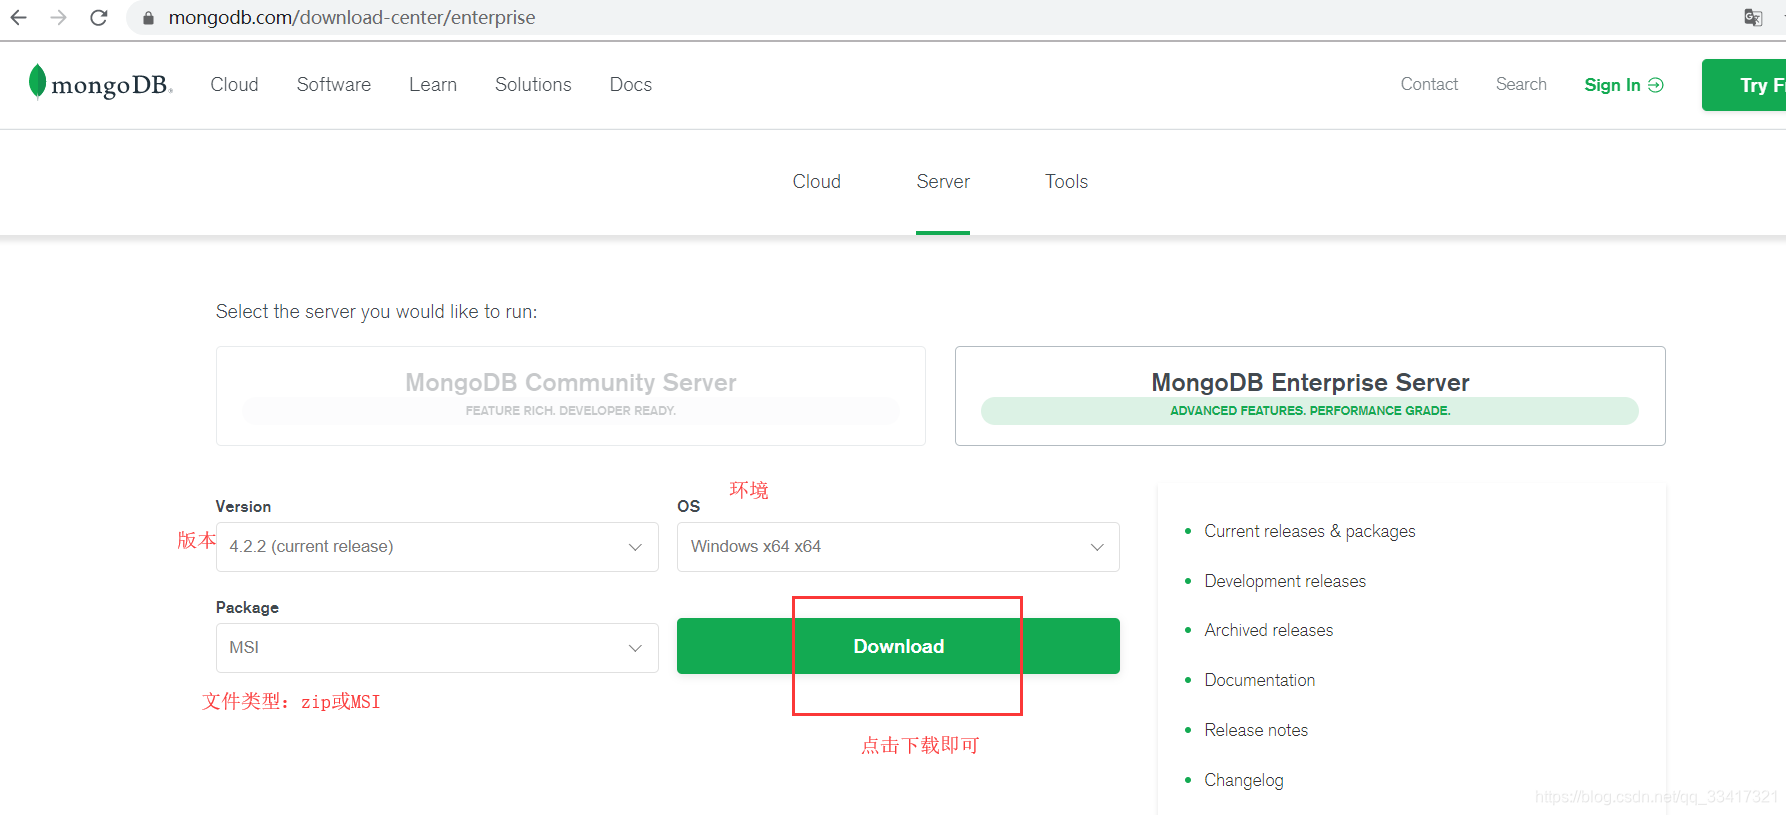Switch to the Tools download tab
The image size is (1786, 815).
(x=1066, y=181)
